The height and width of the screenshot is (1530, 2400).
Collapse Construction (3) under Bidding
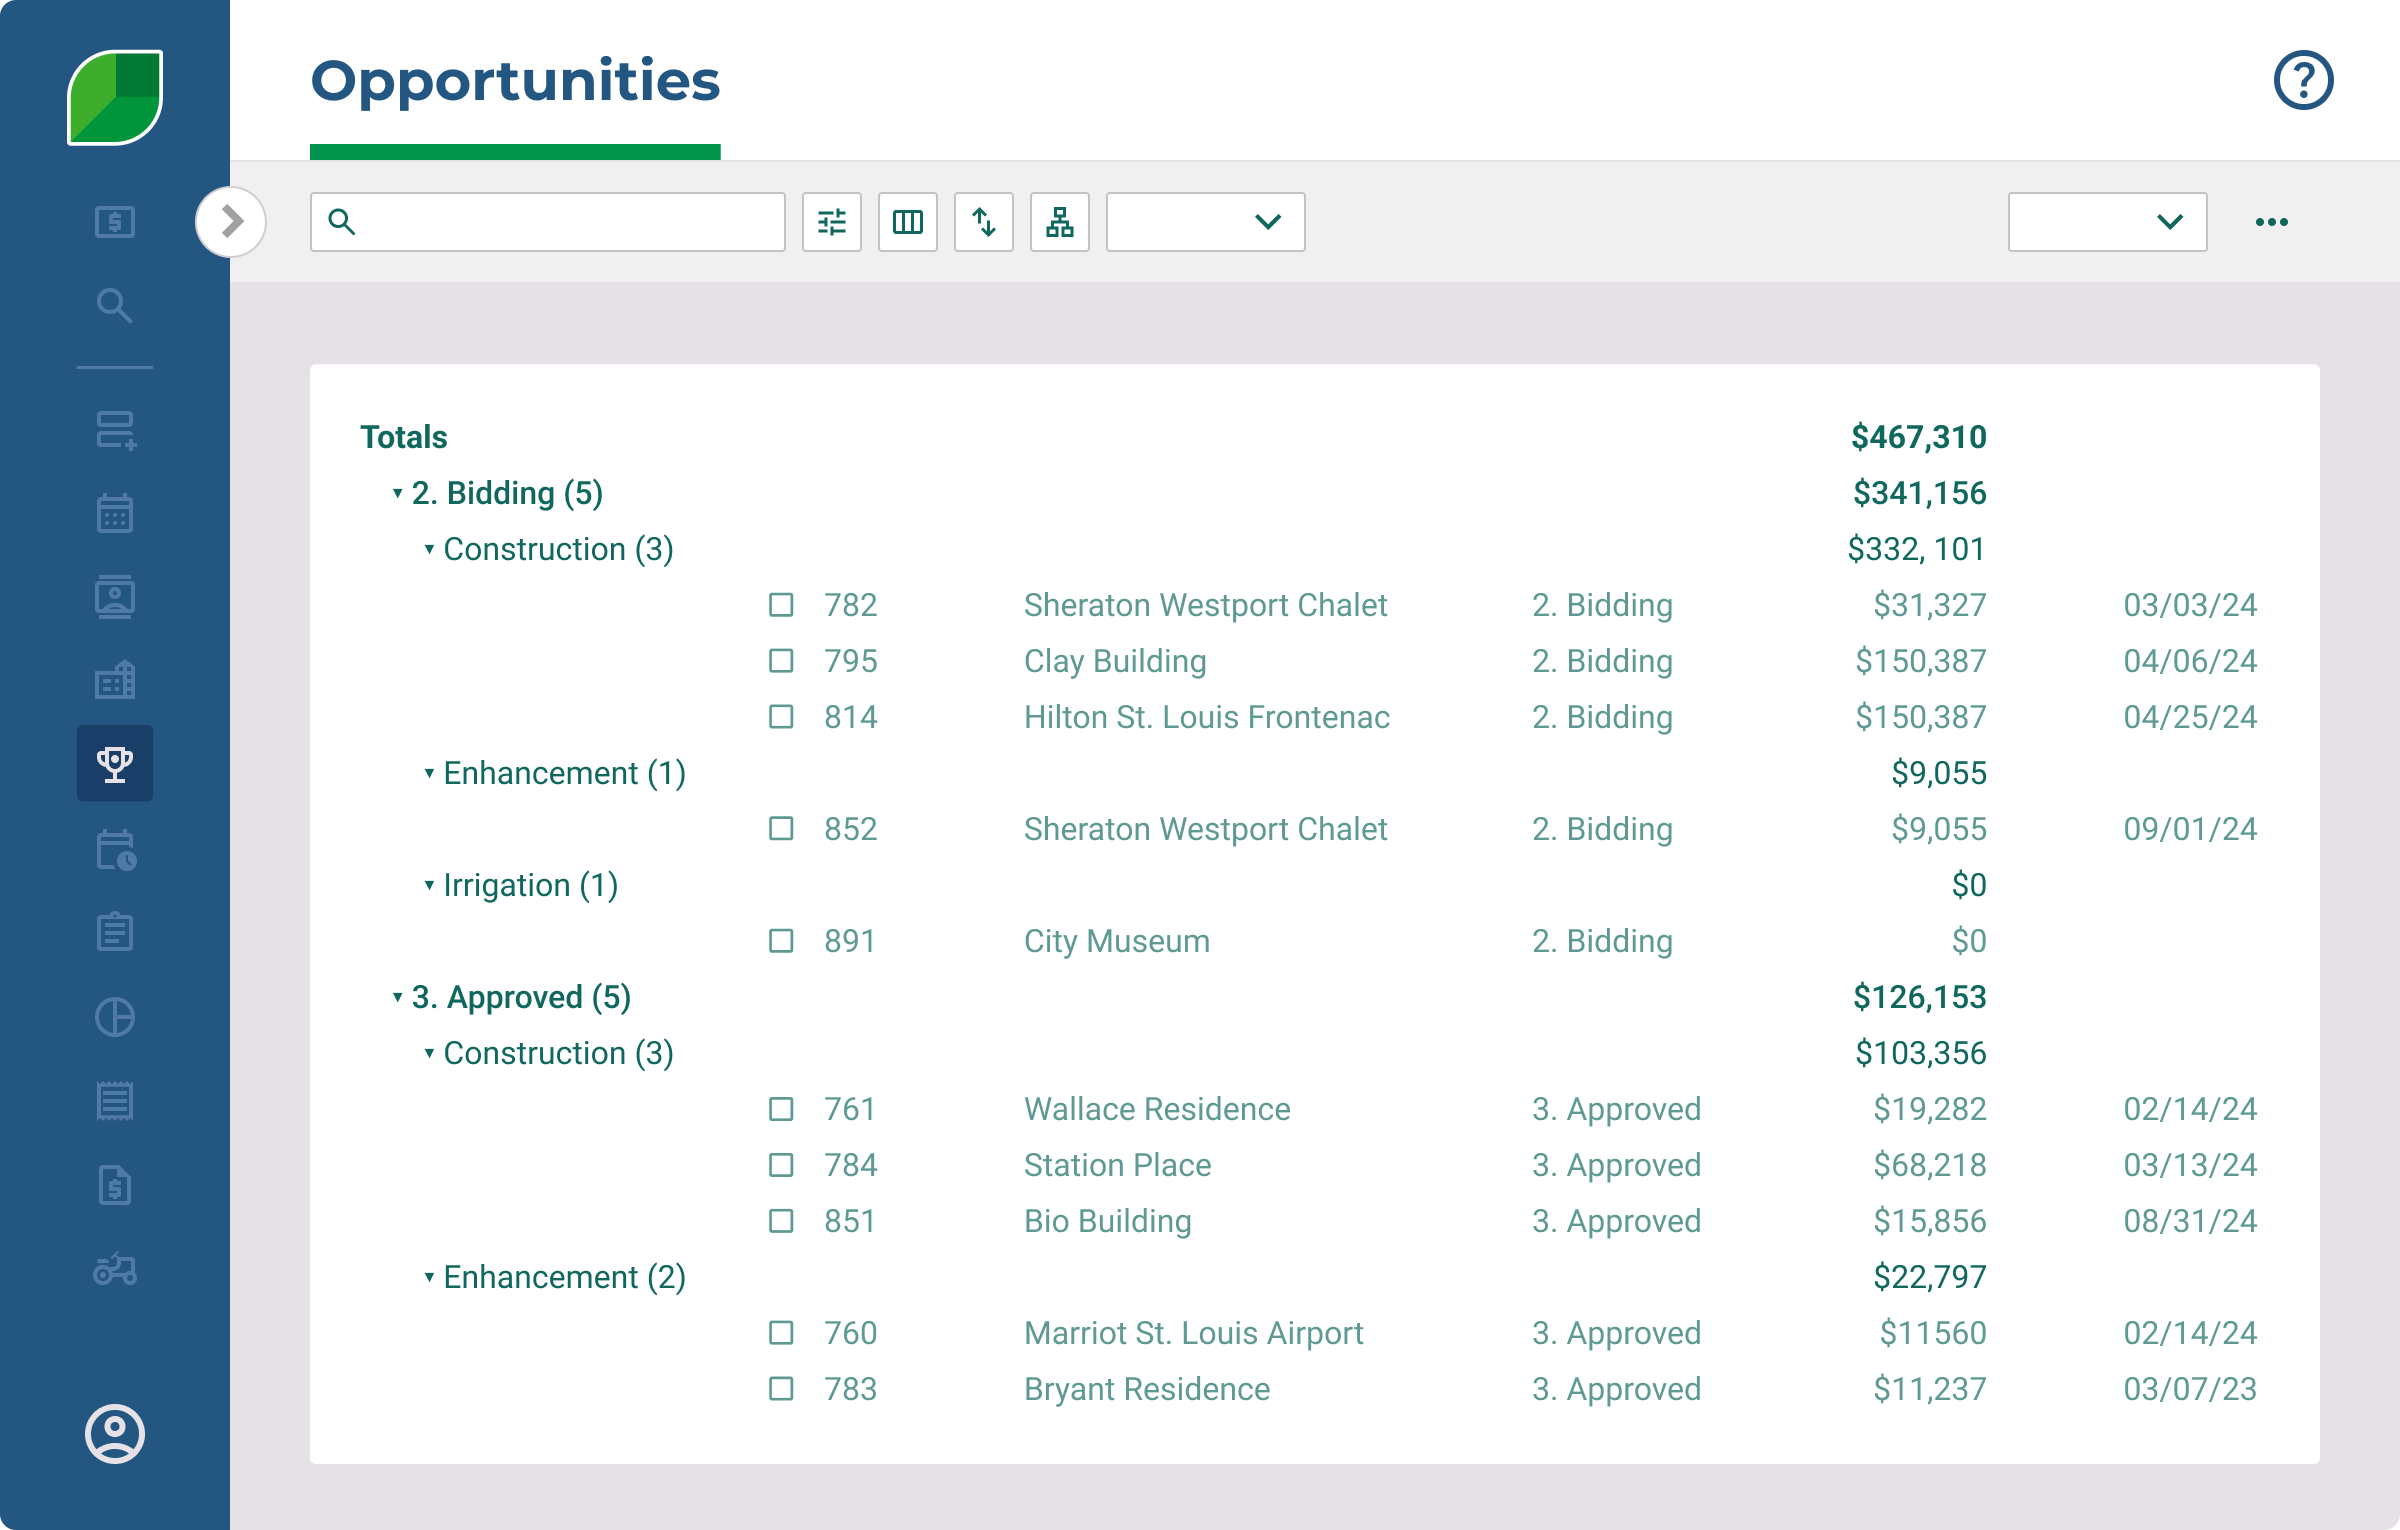429,549
